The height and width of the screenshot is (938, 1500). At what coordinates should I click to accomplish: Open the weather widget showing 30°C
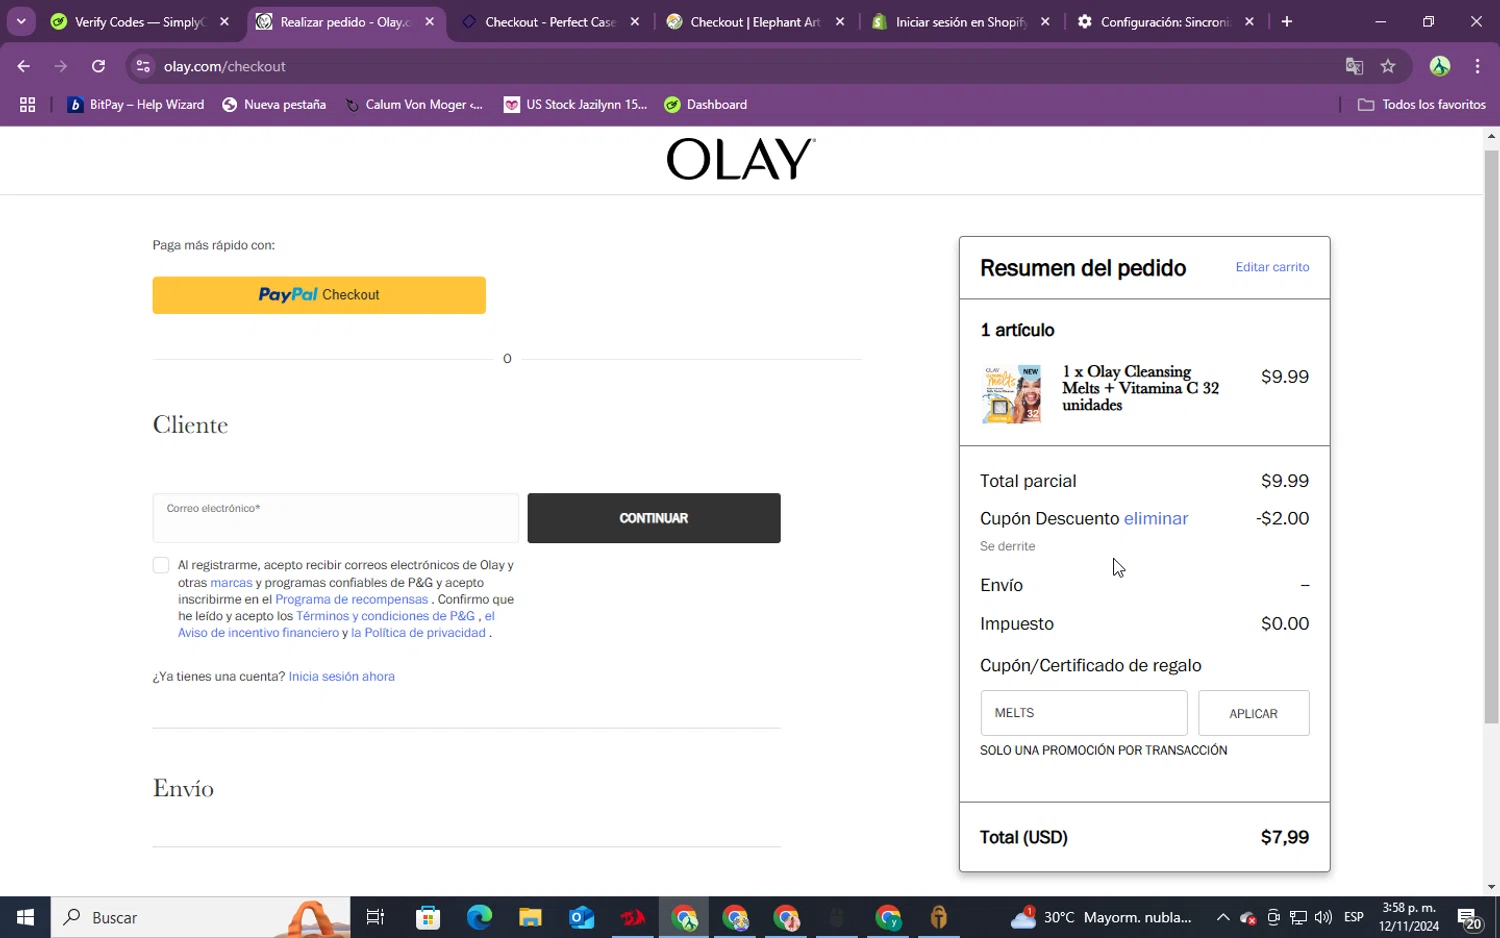[1101, 917]
